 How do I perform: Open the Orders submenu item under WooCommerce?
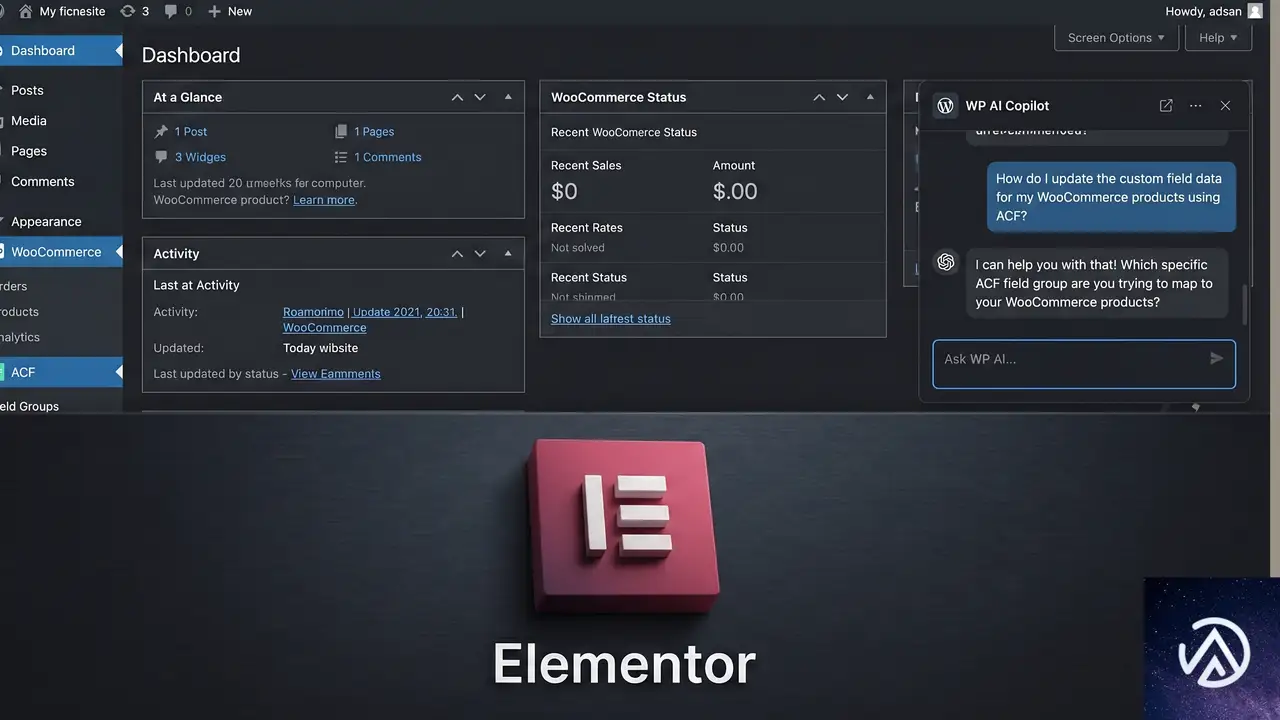[x=14, y=286]
